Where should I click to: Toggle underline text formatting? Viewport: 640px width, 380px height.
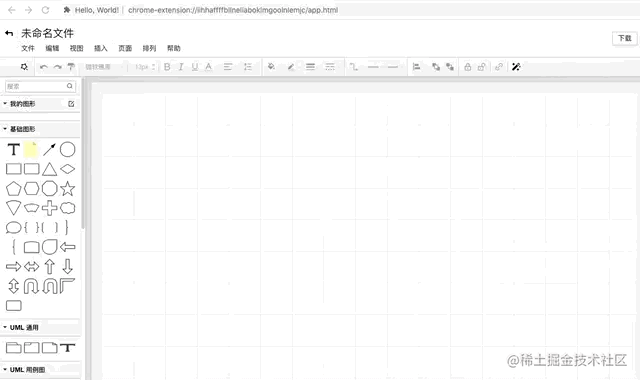point(195,67)
